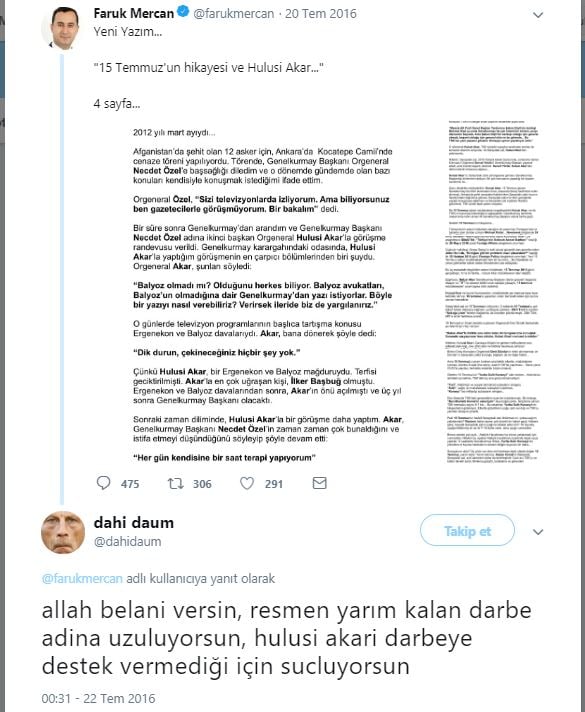The image size is (585, 712).
Task: Open the @farukmercan mention link in reply
Action: click(x=82, y=578)
